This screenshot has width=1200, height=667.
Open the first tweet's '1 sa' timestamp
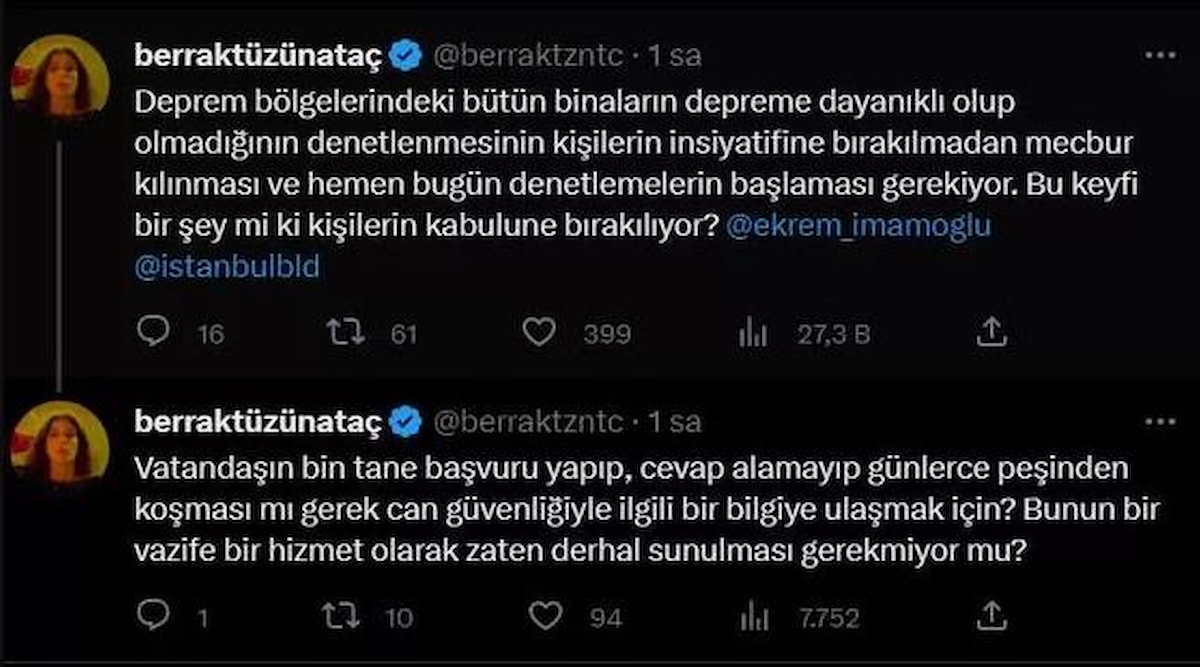tap(675, 57)
